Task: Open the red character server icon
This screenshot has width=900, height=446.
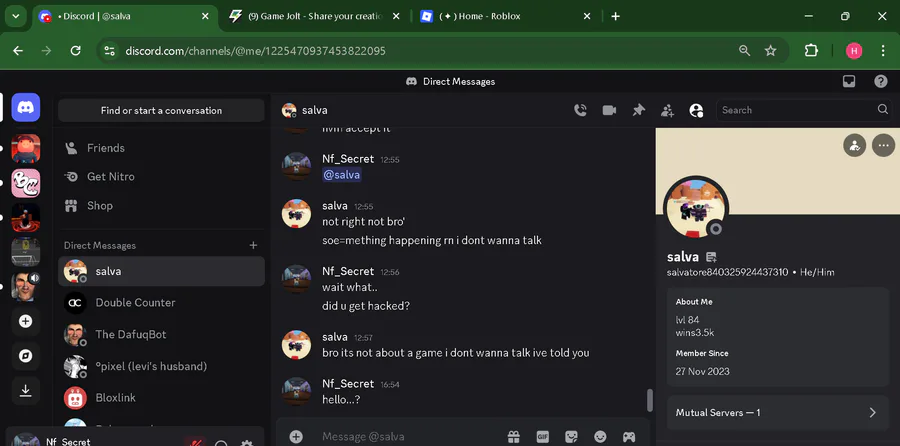Action: coord(25,149)
